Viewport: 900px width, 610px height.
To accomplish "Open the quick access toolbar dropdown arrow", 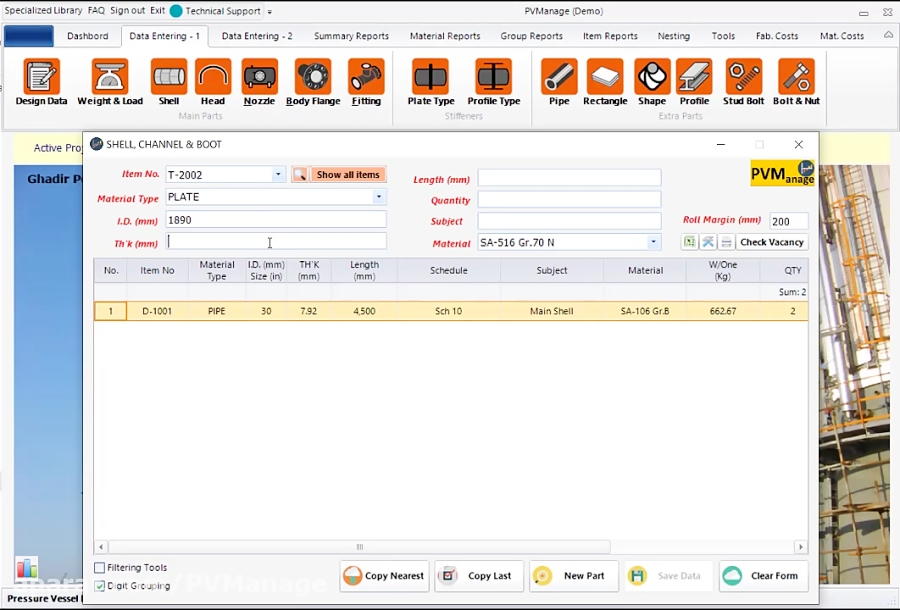I will [270, 11].
